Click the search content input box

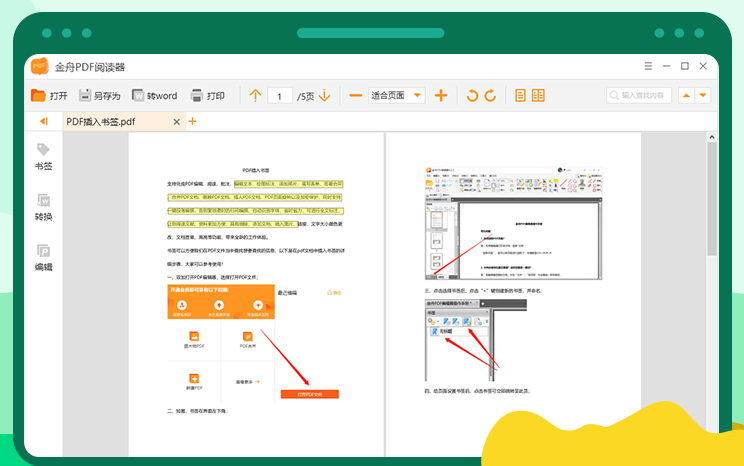click(639, 95)
